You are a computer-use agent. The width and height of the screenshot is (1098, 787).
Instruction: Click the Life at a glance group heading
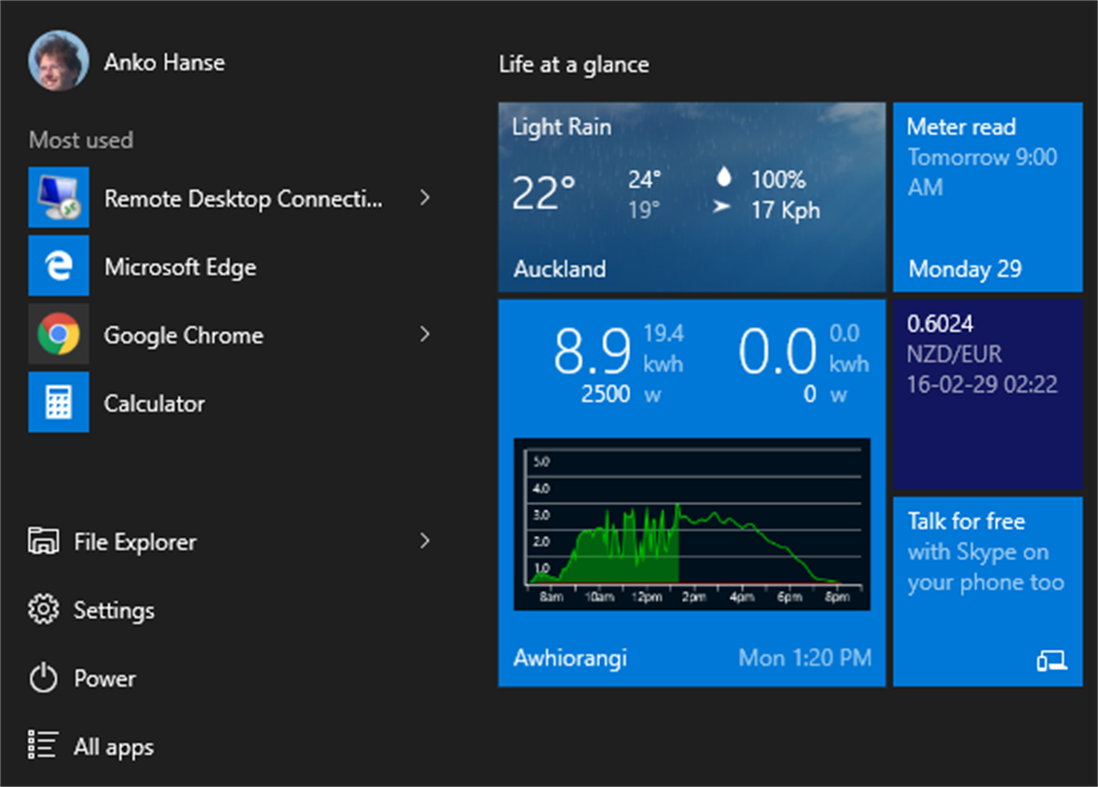click(x=574, y=64)
